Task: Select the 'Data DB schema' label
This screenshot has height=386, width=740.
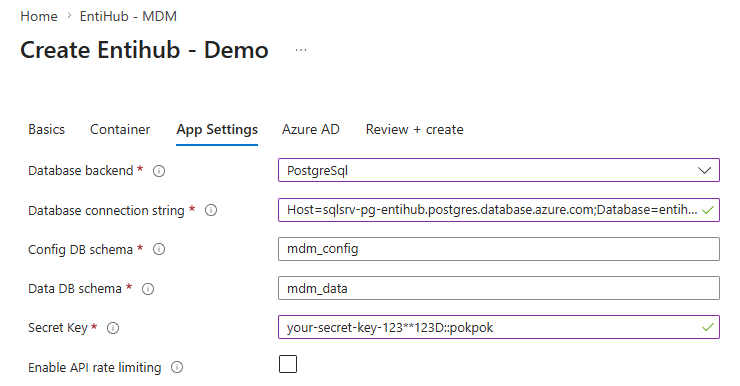Action: [x=75, y=289]
